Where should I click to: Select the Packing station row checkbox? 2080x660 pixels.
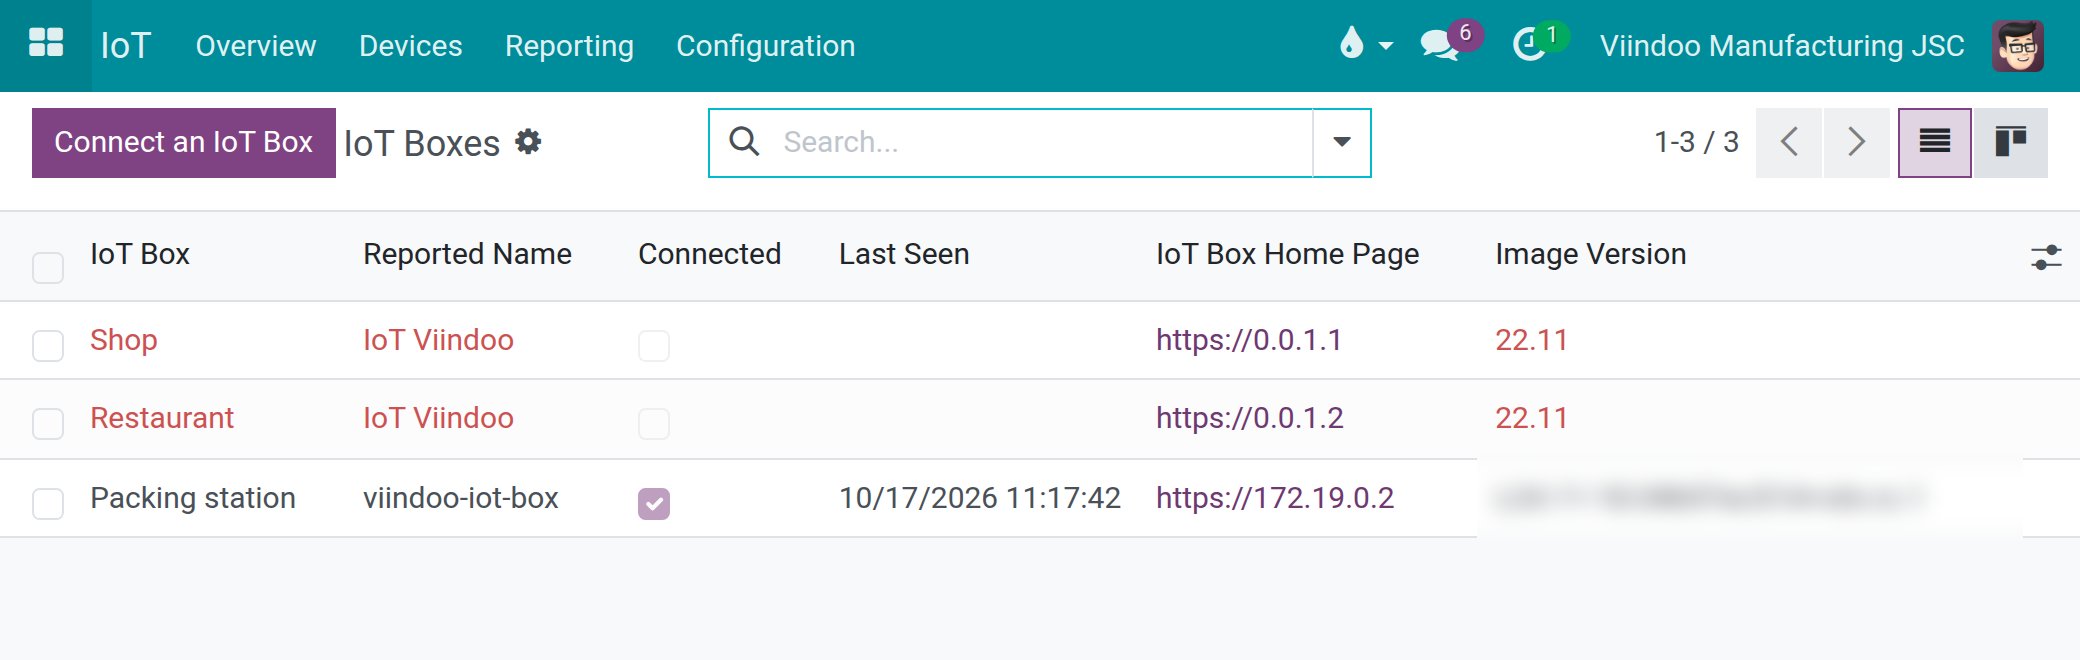48,504
